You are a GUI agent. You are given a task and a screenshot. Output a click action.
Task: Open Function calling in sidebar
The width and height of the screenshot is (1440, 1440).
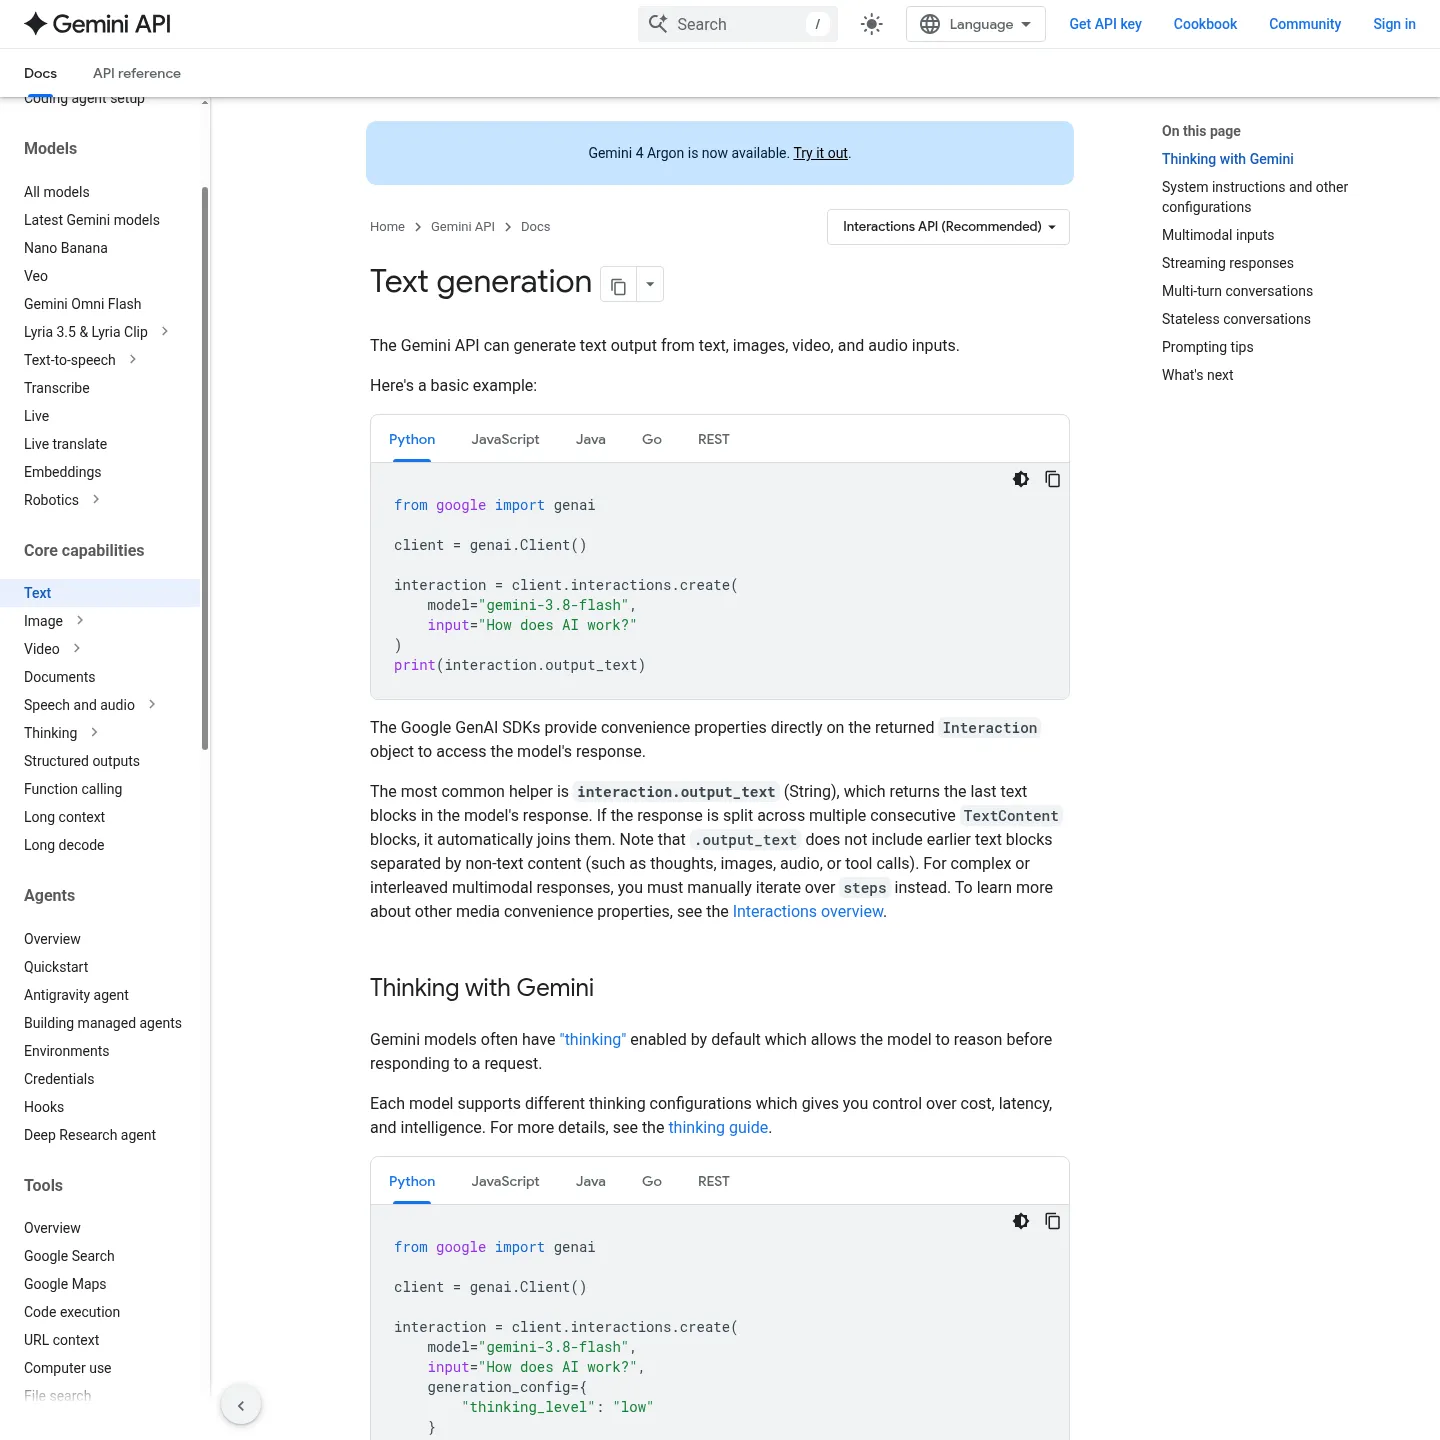click(73, 789)
